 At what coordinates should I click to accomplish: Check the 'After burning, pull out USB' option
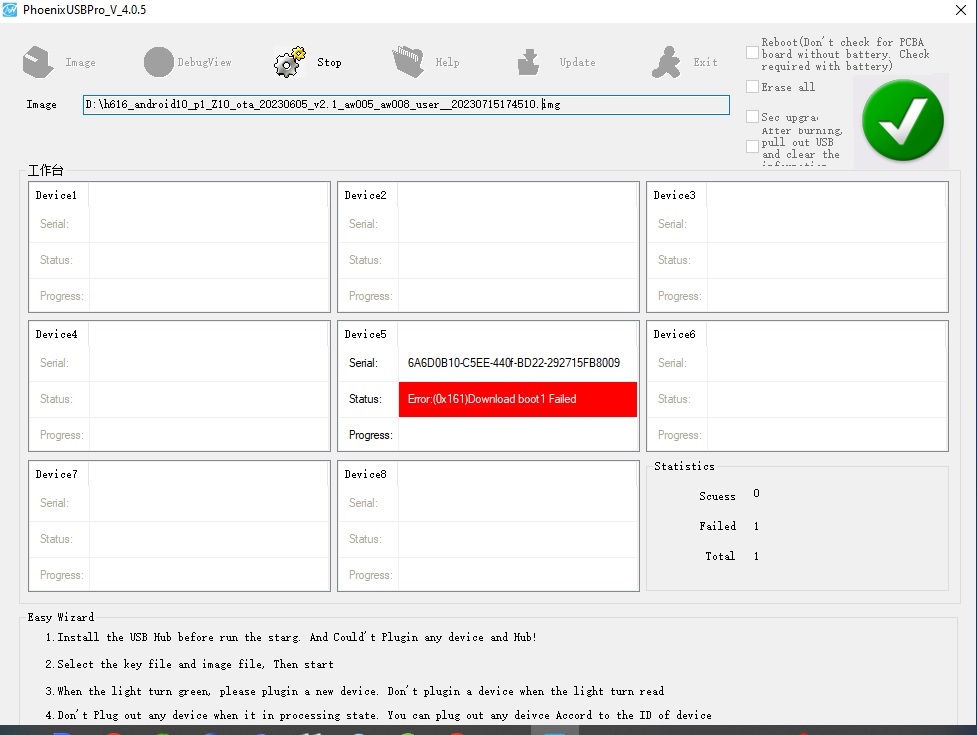pyautogui.click(x=752, y=146)
